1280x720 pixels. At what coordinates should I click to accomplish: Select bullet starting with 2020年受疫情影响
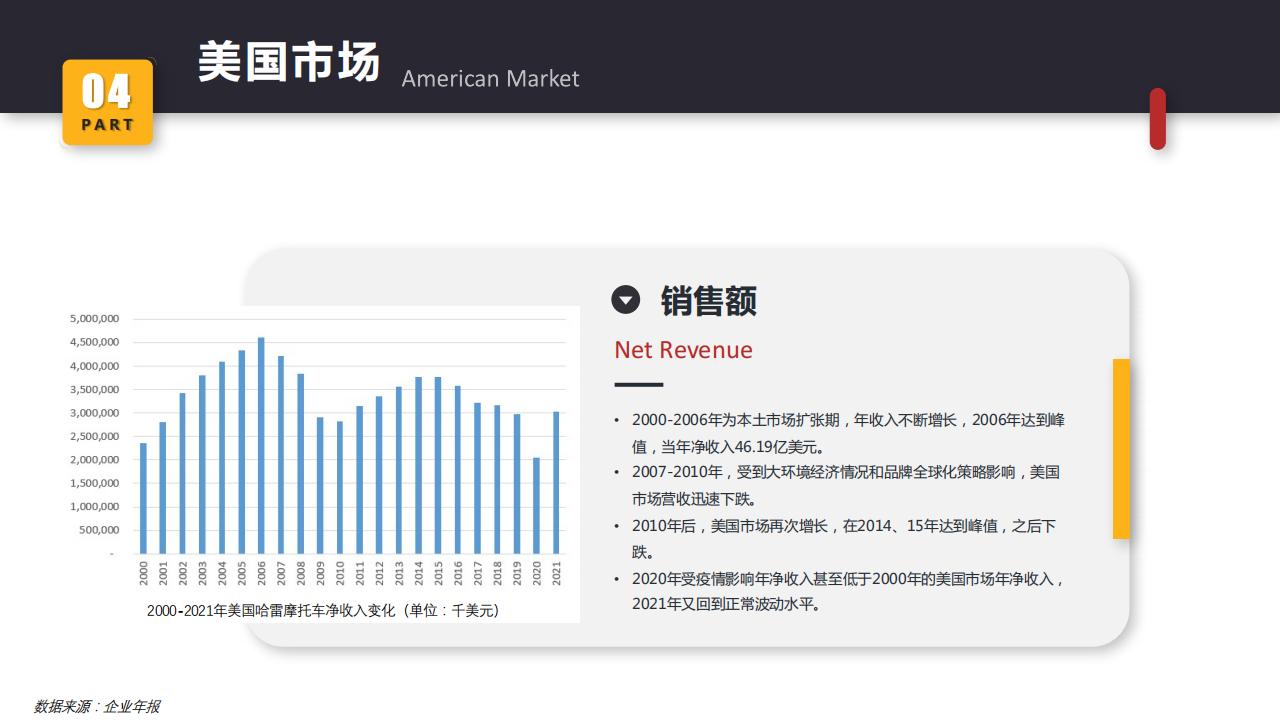[x=840, y=591]
